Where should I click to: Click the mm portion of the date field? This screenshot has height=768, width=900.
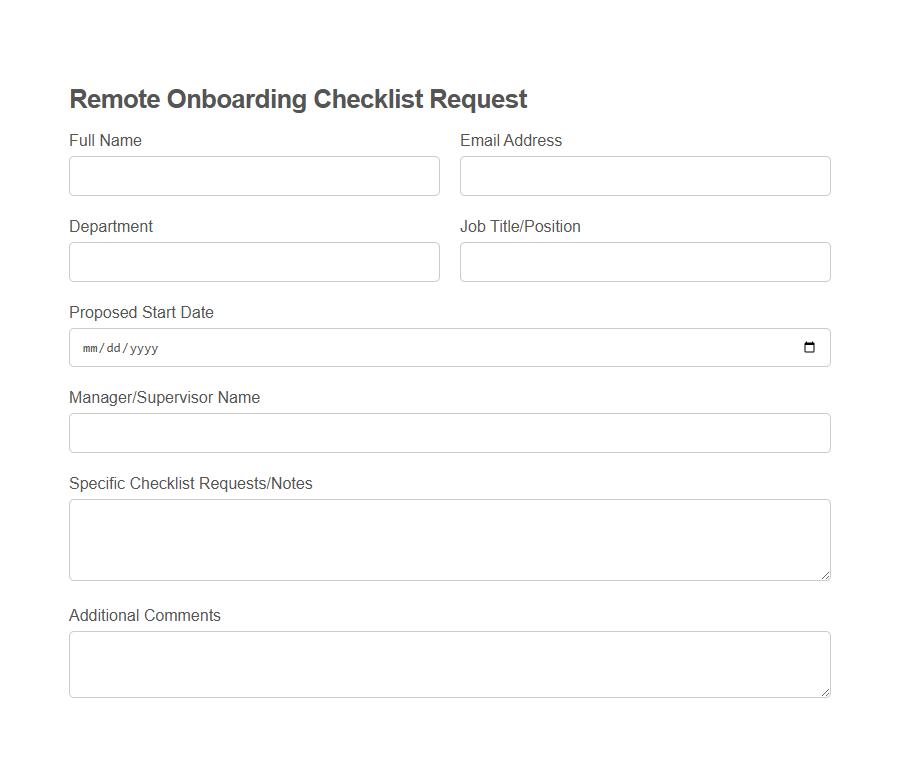coord(89,348)
